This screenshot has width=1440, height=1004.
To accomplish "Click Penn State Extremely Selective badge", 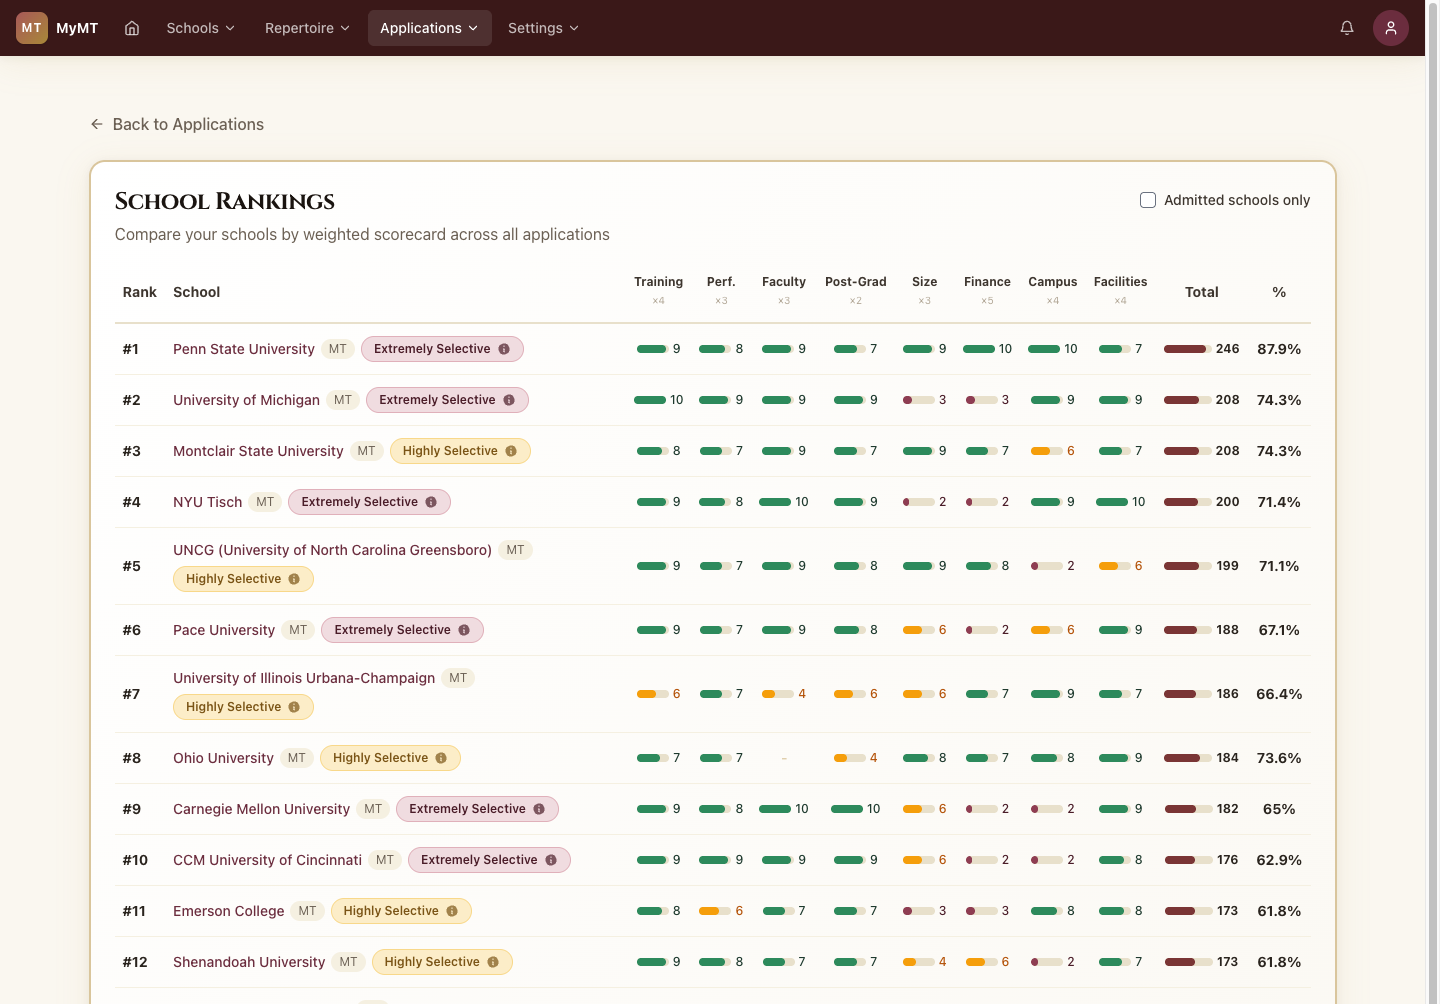I will (x=442, y=349).
